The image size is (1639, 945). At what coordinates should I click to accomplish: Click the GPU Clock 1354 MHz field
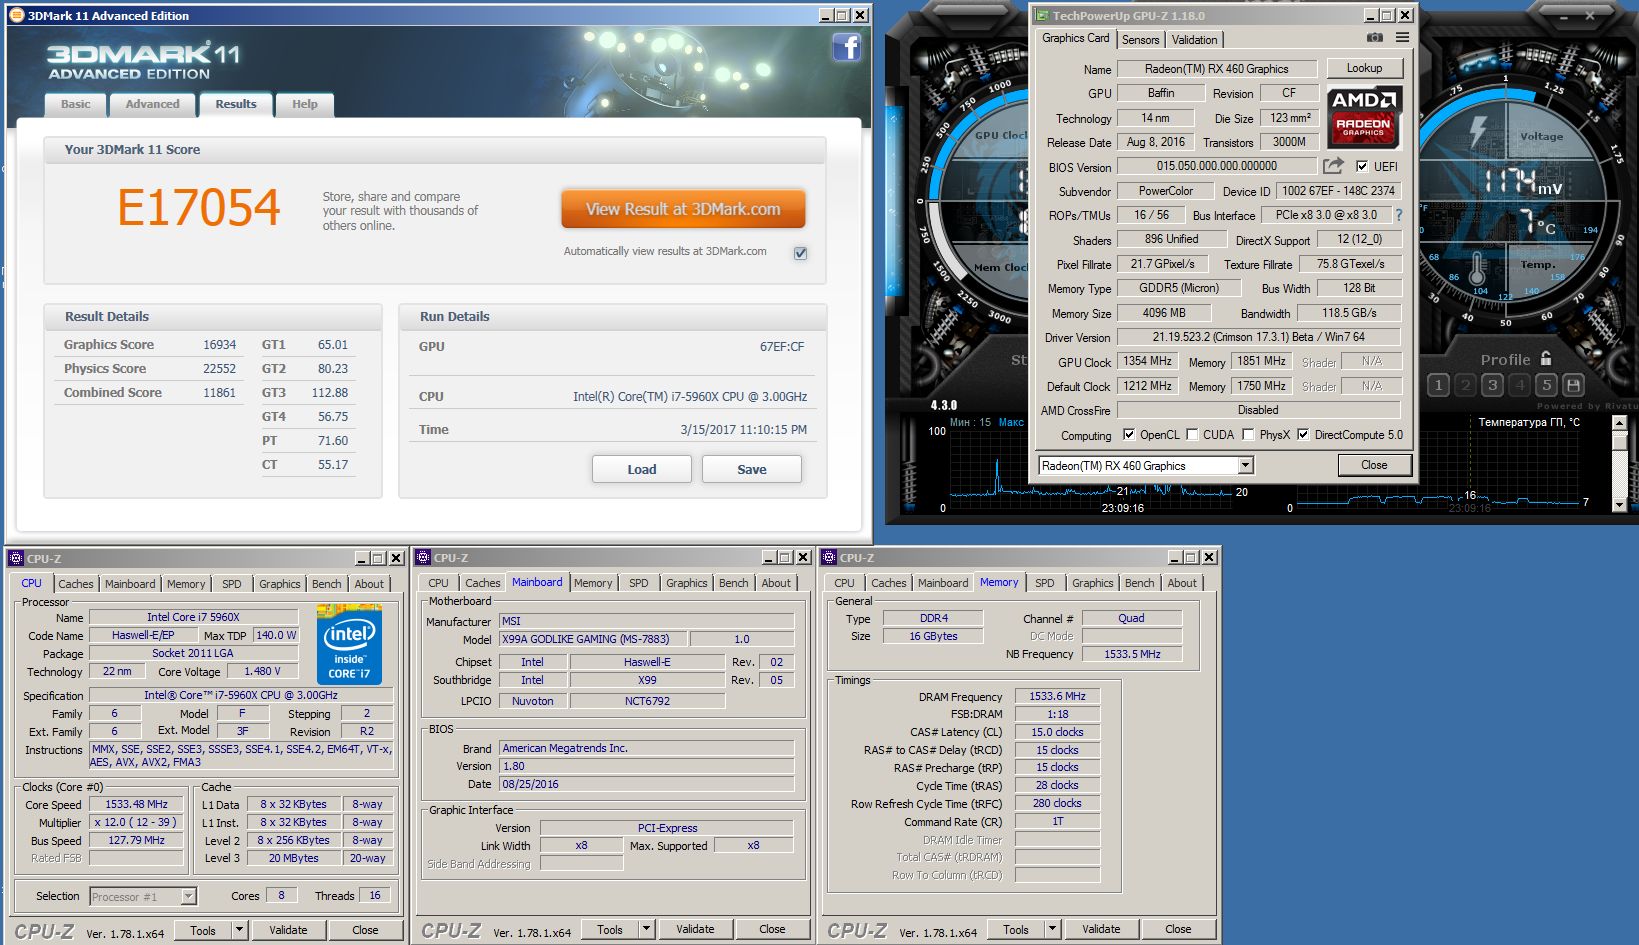pos(1147,361)
